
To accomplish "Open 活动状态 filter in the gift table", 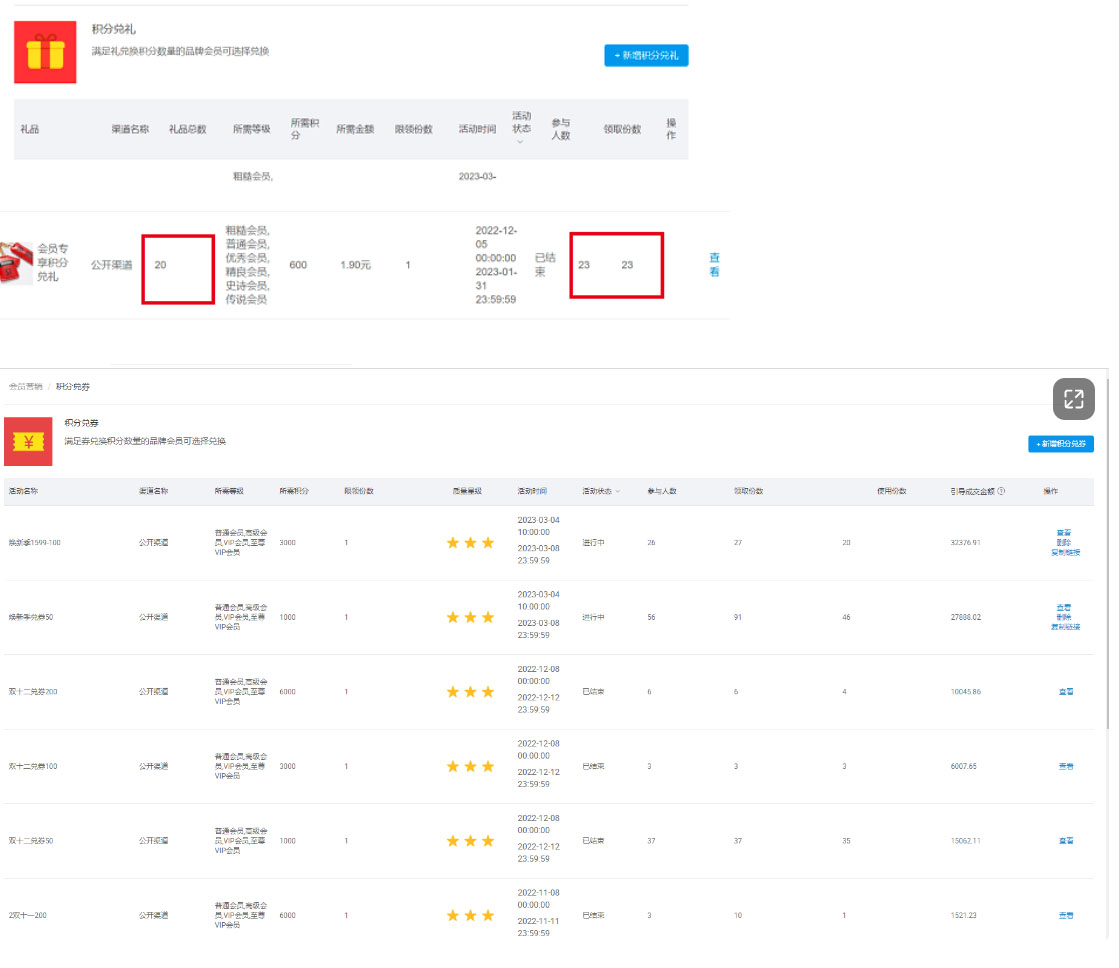I will (520, 142).
